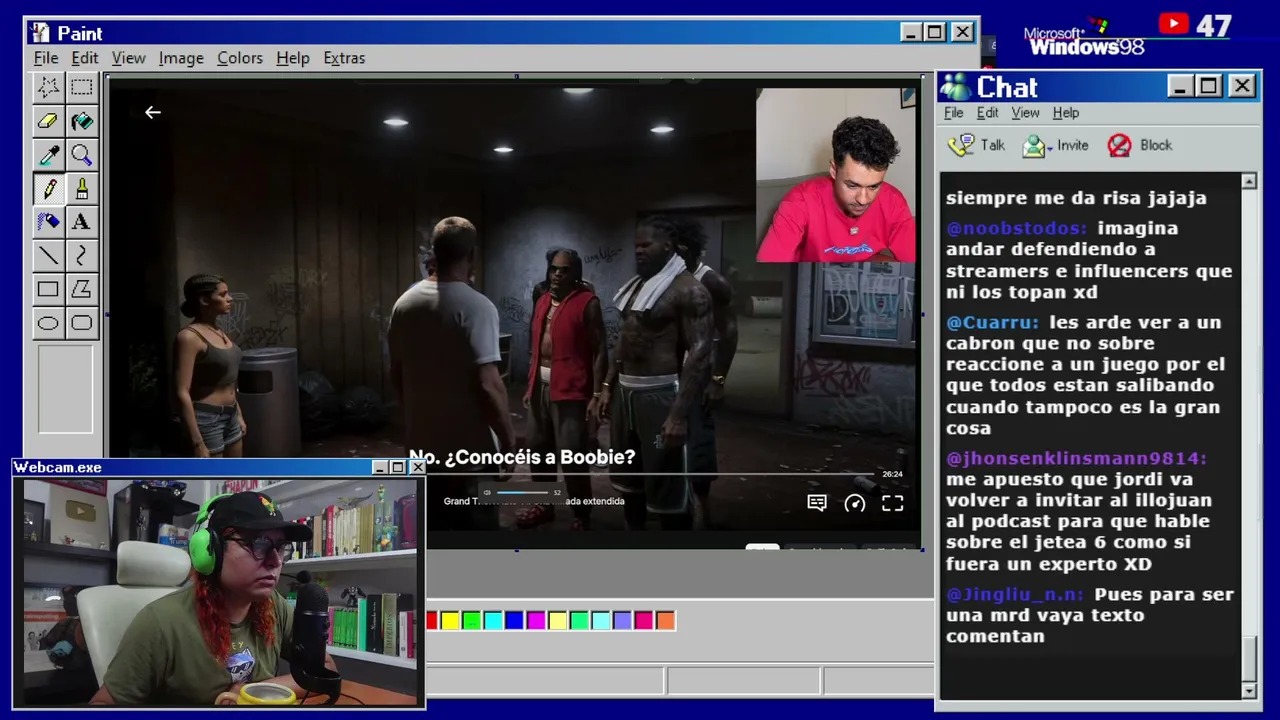
Task: Click the Block icon in Chat
Action: coord(1119,146)
